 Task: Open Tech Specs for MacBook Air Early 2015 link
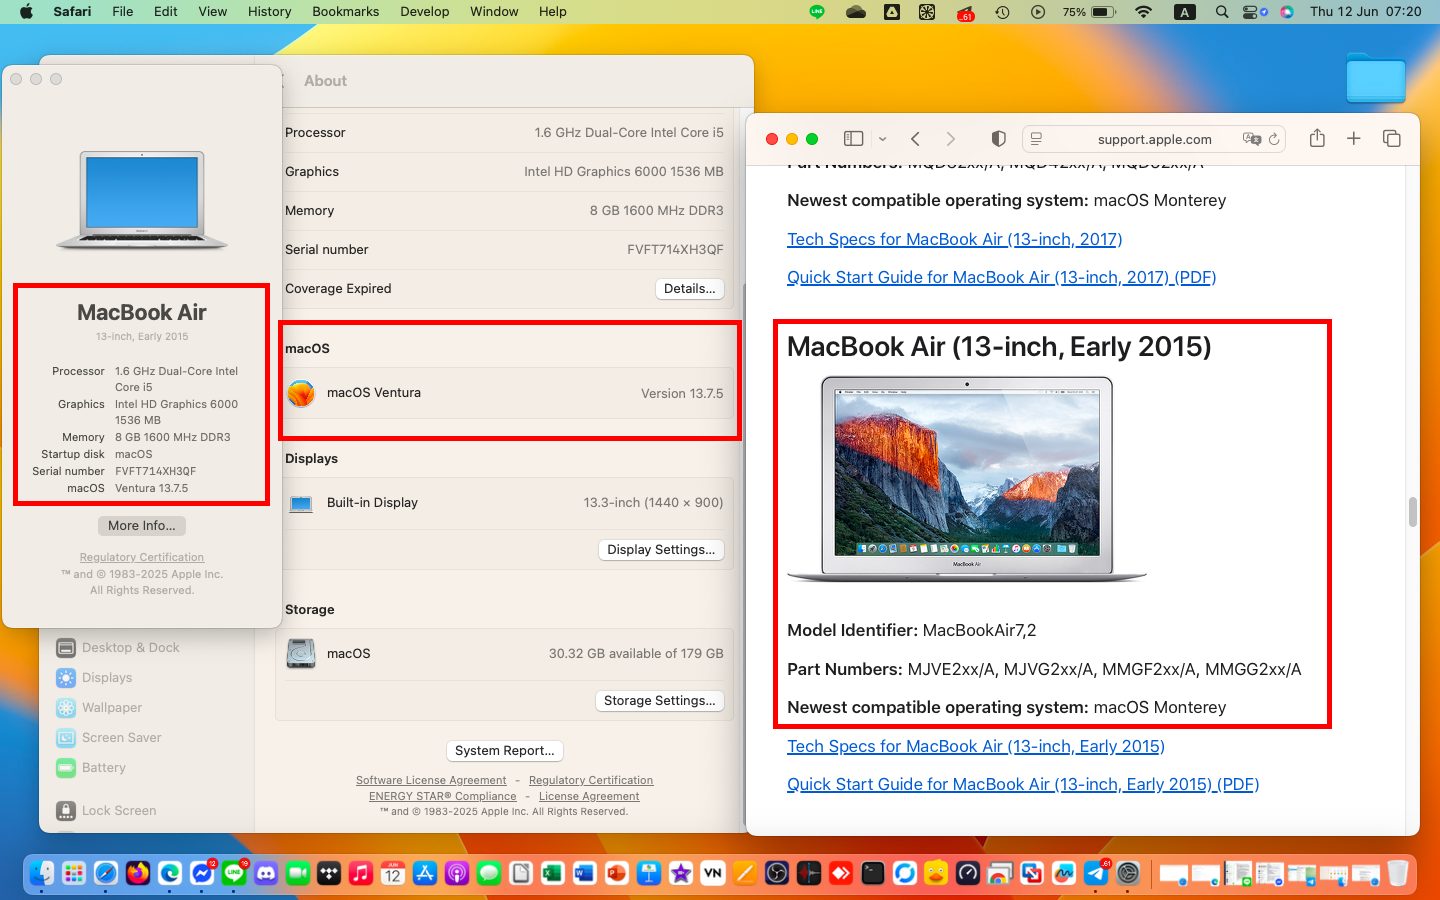(x=975, y=746)
